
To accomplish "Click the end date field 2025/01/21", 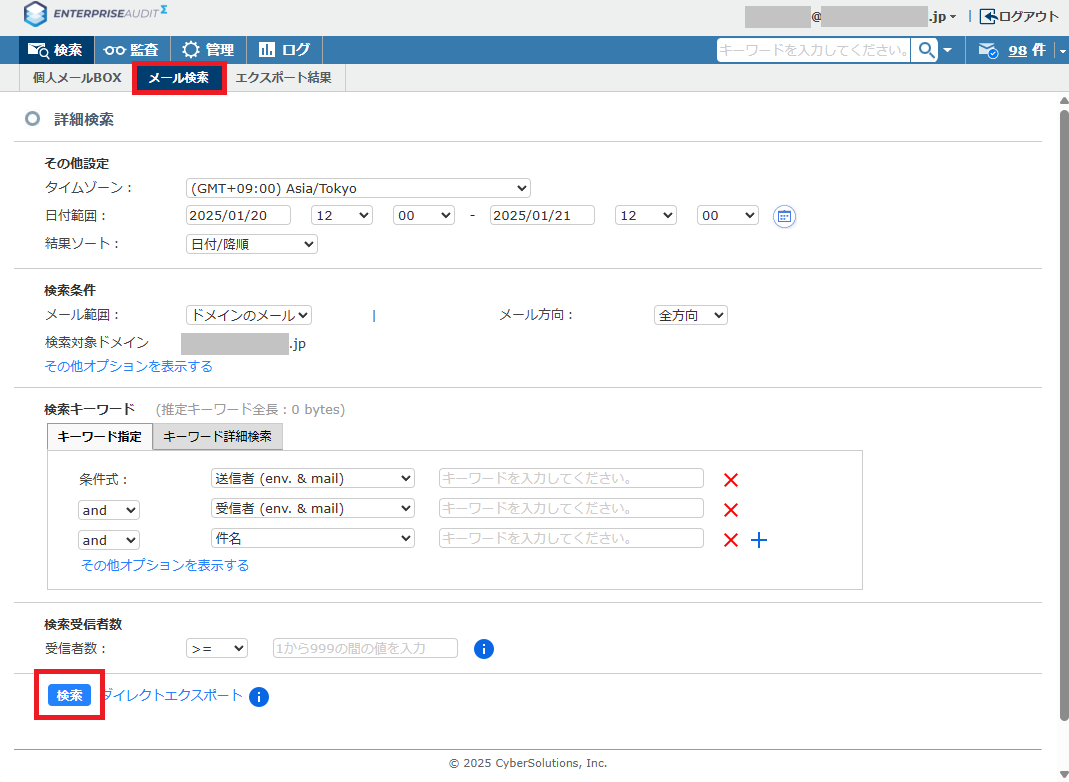I will pos(542,215).
